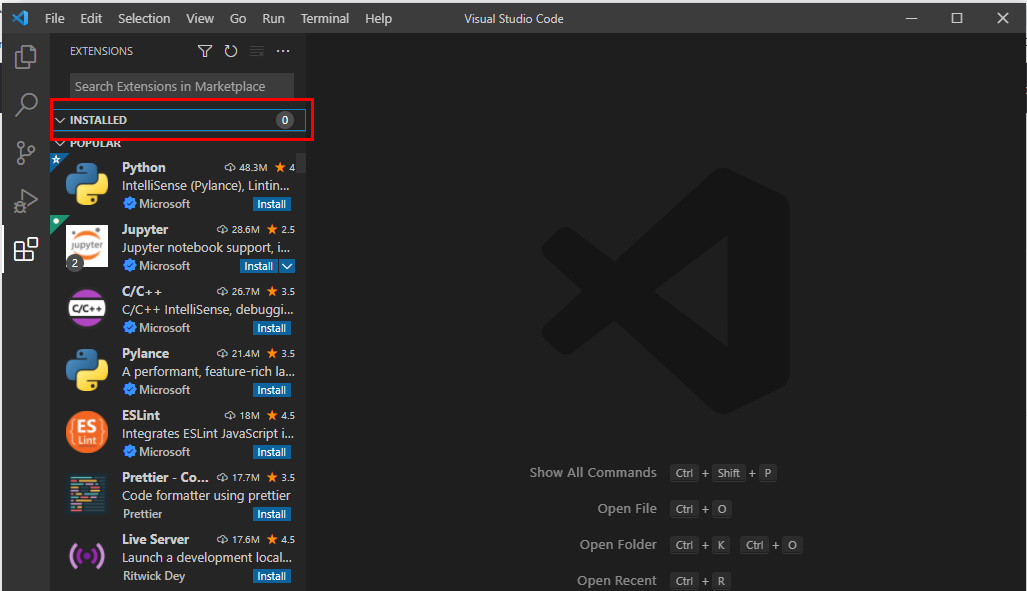Click the Live Server extension icon
This screenshot has height=591, width=1027.
coord(87,556)
